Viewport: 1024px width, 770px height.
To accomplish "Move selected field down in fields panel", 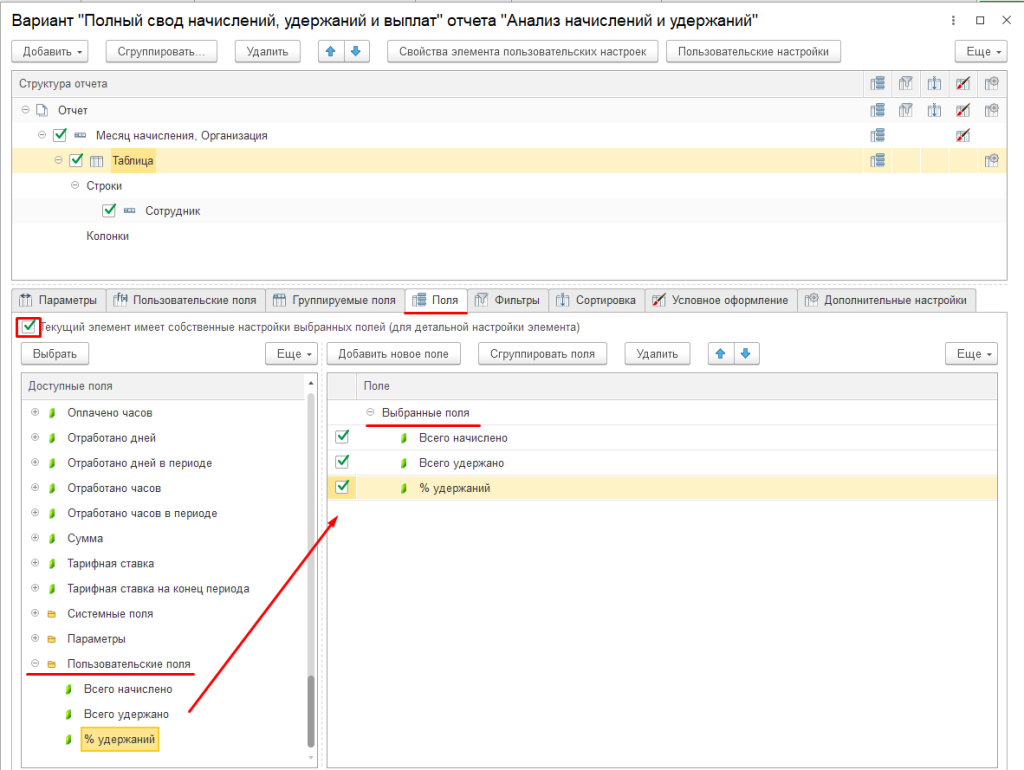I will 745,353.
